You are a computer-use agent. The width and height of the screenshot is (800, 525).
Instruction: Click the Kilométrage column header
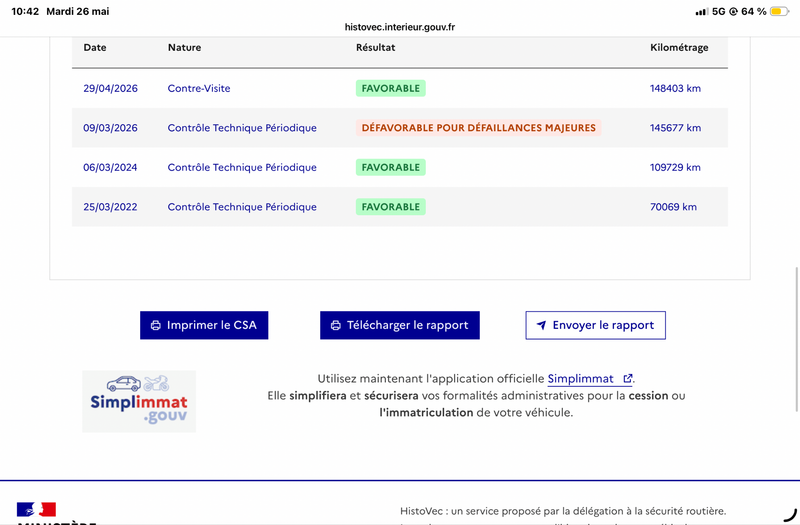[x=679, y=47]
